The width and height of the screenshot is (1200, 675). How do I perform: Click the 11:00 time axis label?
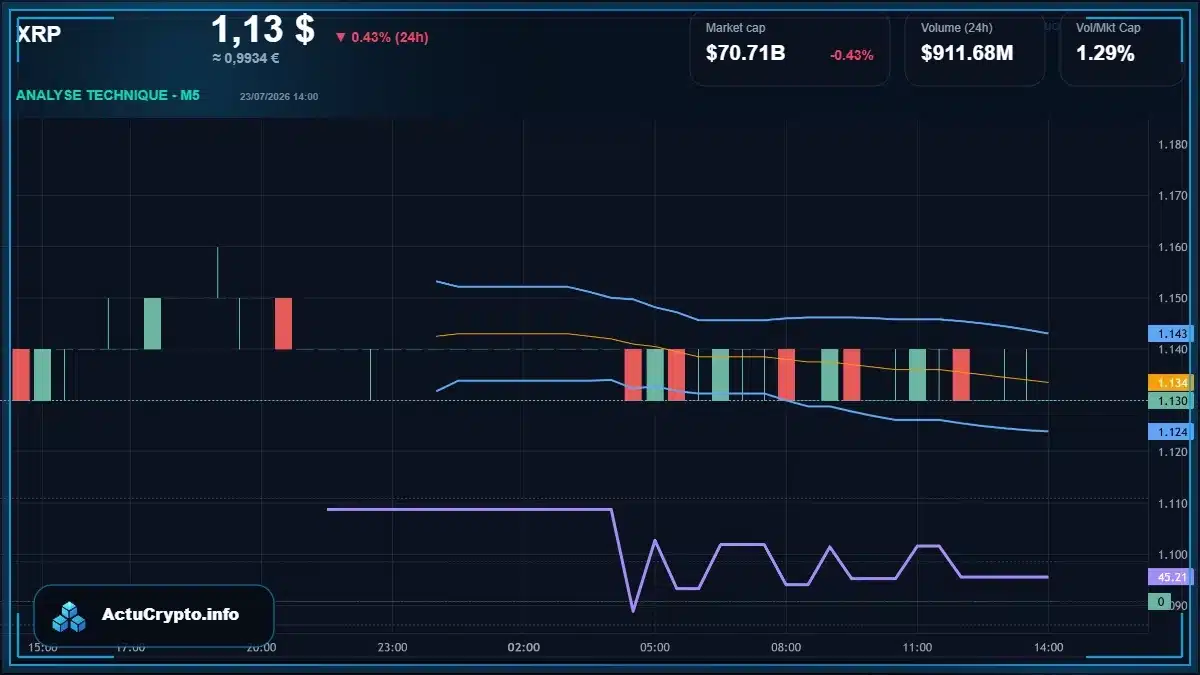917,647
